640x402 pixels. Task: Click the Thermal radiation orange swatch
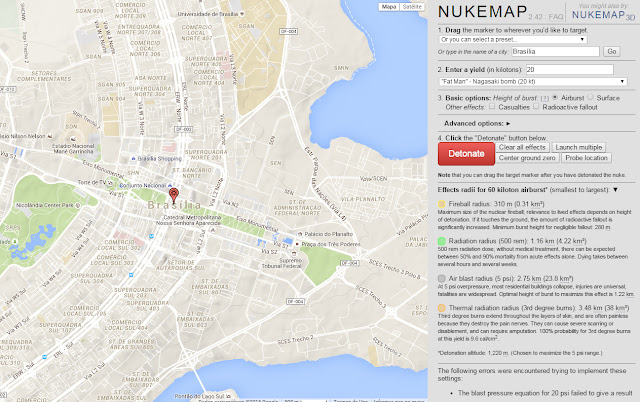[x=442, y=308]
